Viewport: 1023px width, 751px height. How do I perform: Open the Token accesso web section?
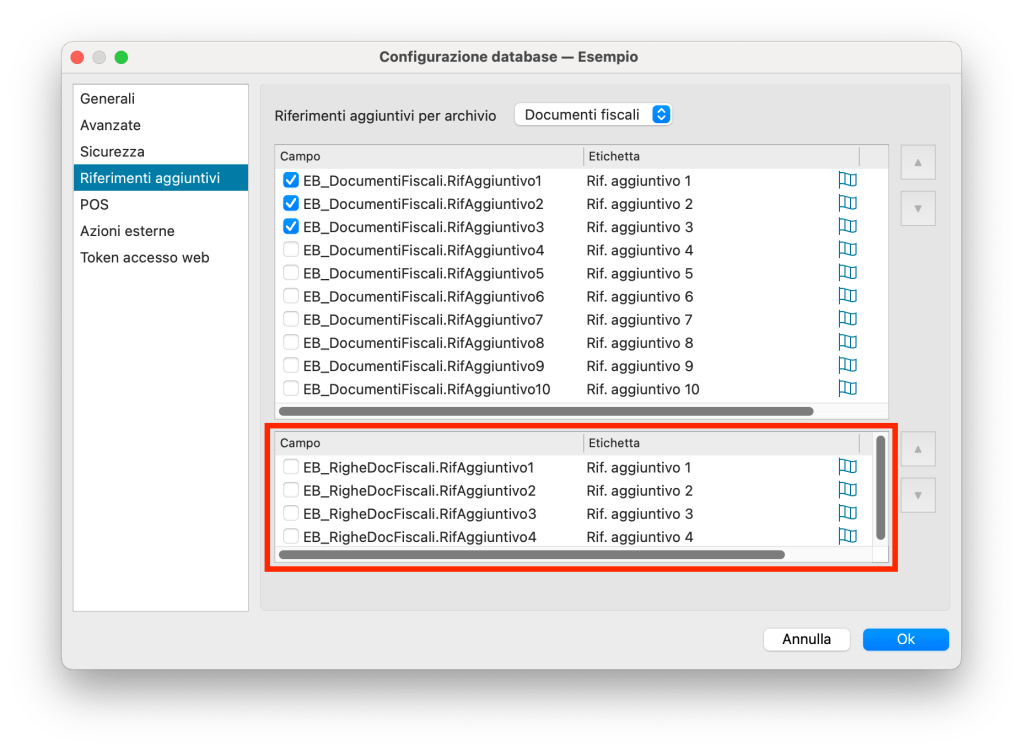145,257
